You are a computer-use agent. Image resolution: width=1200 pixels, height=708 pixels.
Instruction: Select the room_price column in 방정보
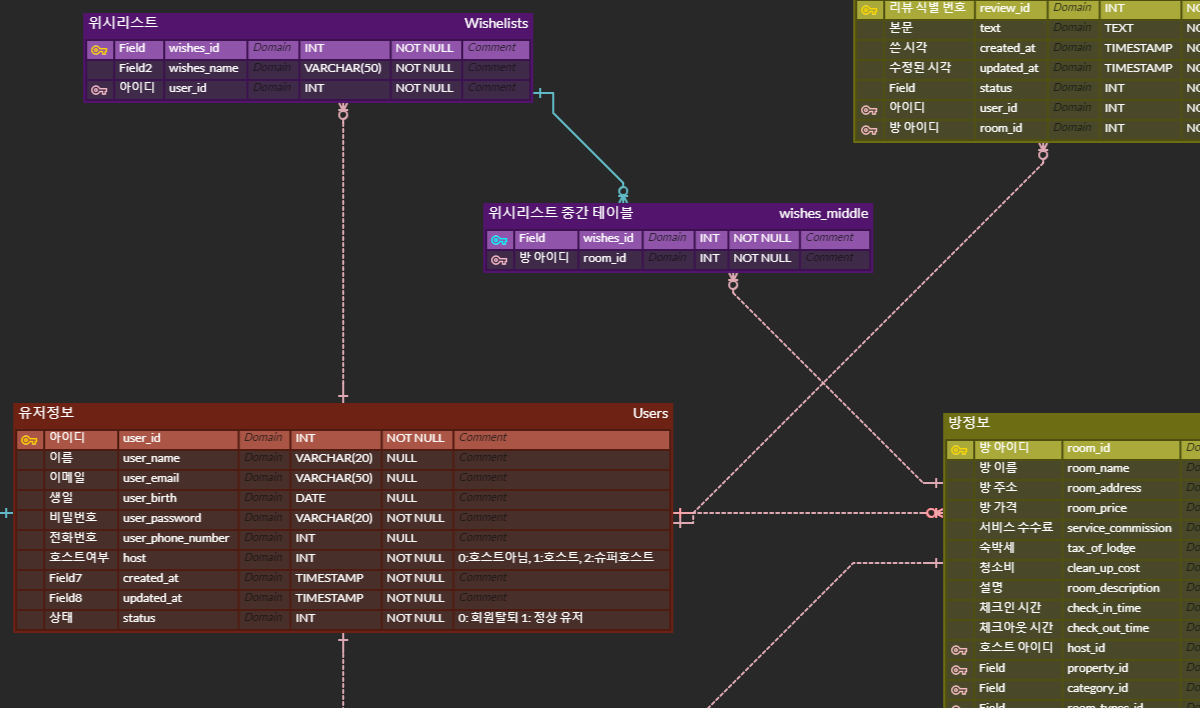pyautogui.click(x=1097, y=508)
